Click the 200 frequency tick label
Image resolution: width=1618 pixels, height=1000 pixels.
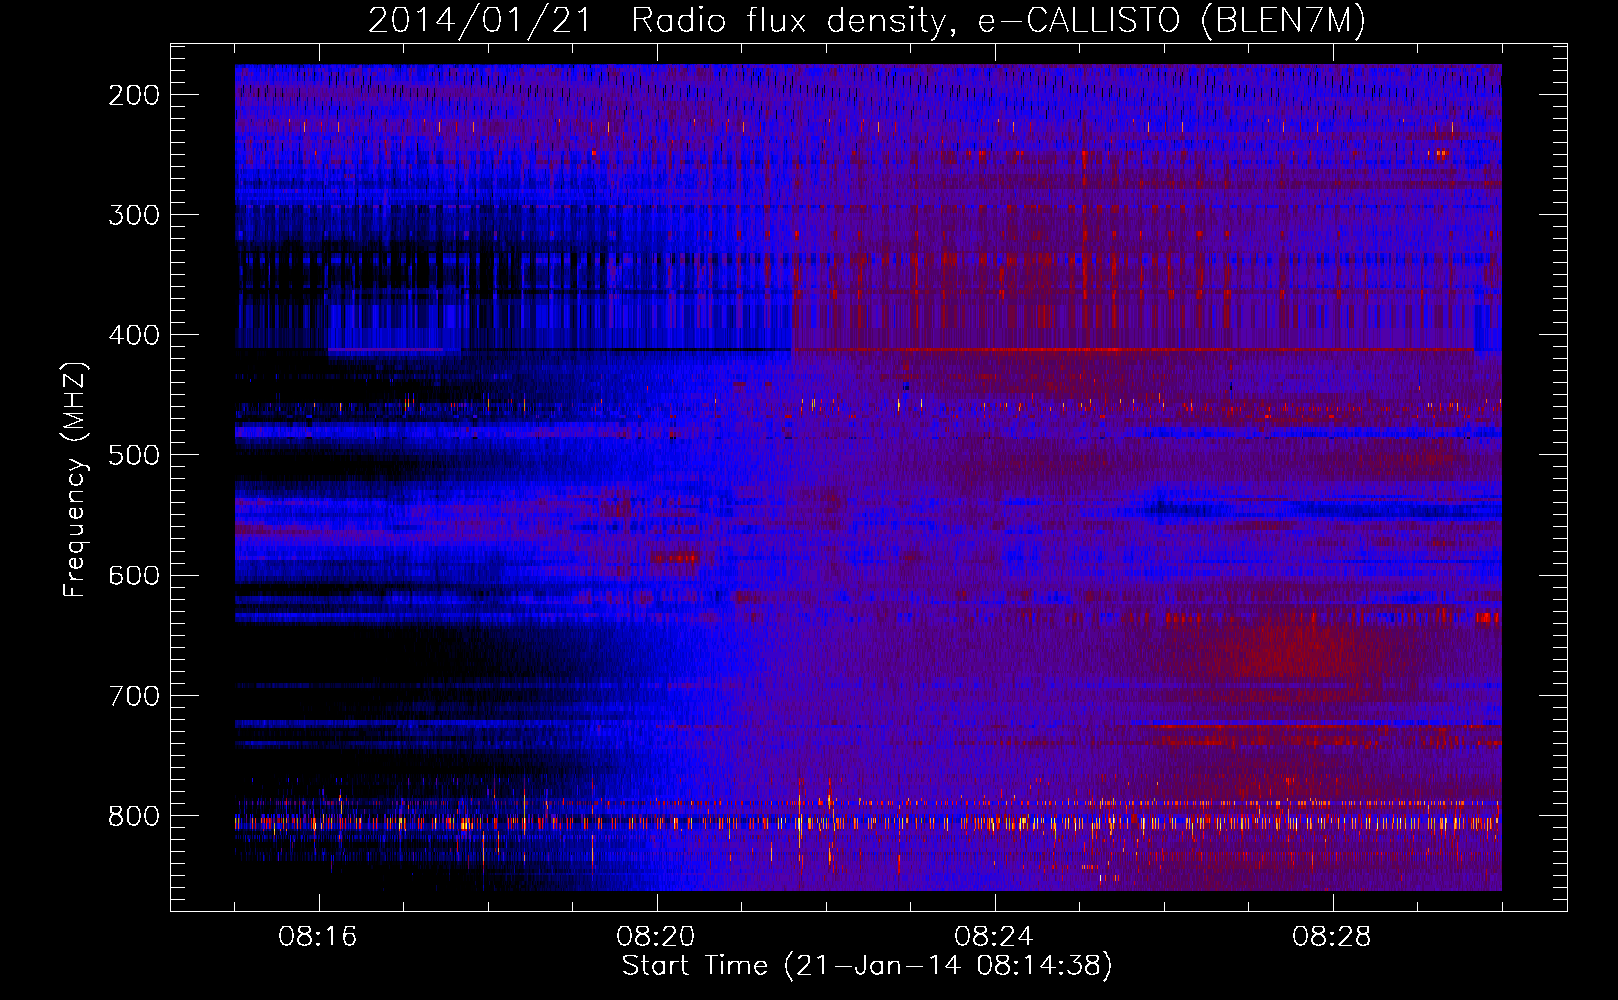134,95
